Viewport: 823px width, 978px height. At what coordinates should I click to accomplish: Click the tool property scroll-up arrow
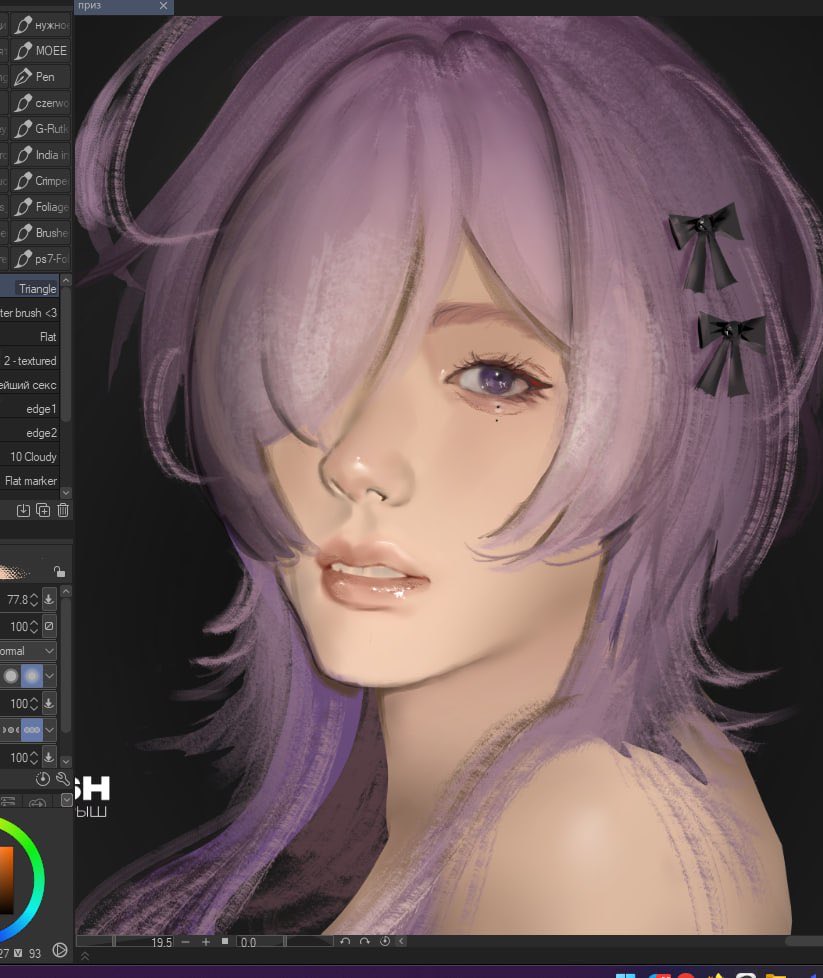point(66,590)
